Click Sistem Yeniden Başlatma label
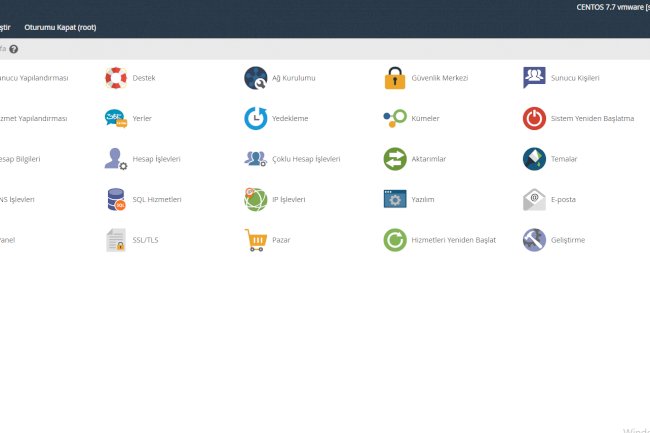Image resolution: width=650 pixels, height=433 pixels. pos(592,119)
